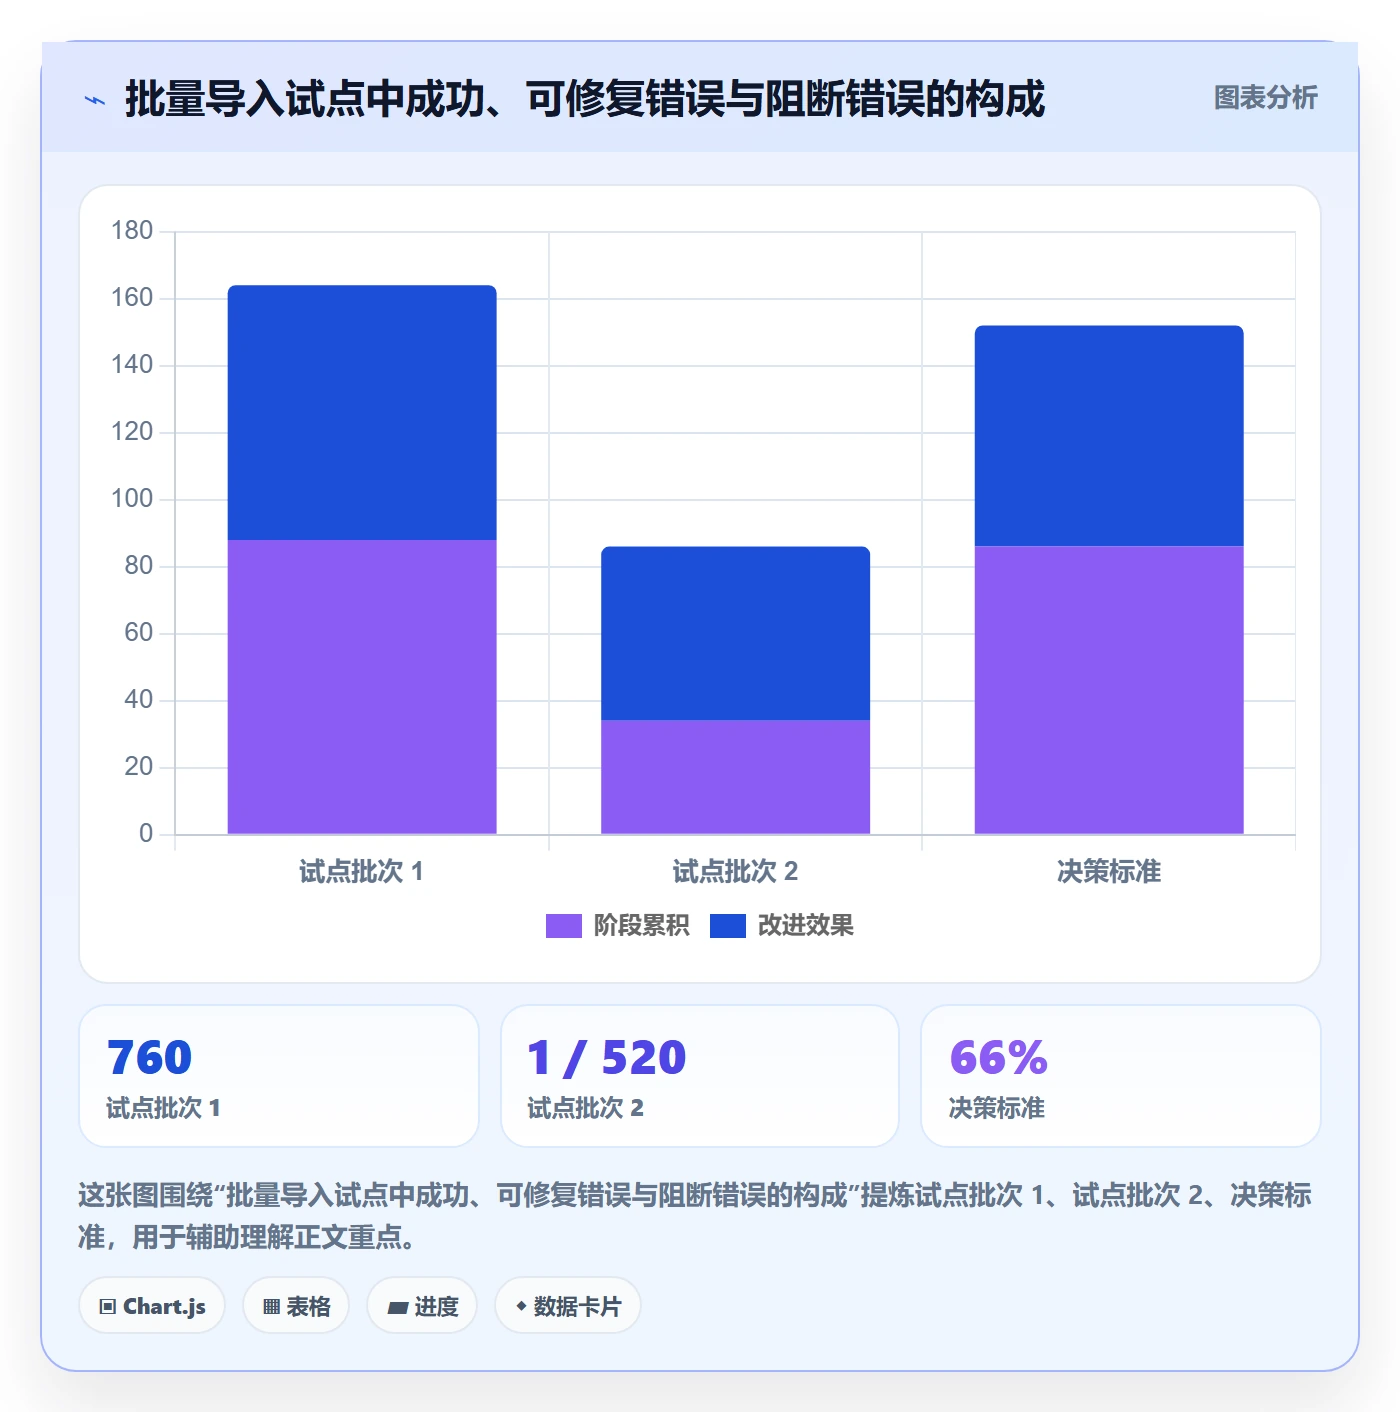The image size is (1400, 1412).
Task: Click the 66% value in the stat card
Action: (998, 1058)
